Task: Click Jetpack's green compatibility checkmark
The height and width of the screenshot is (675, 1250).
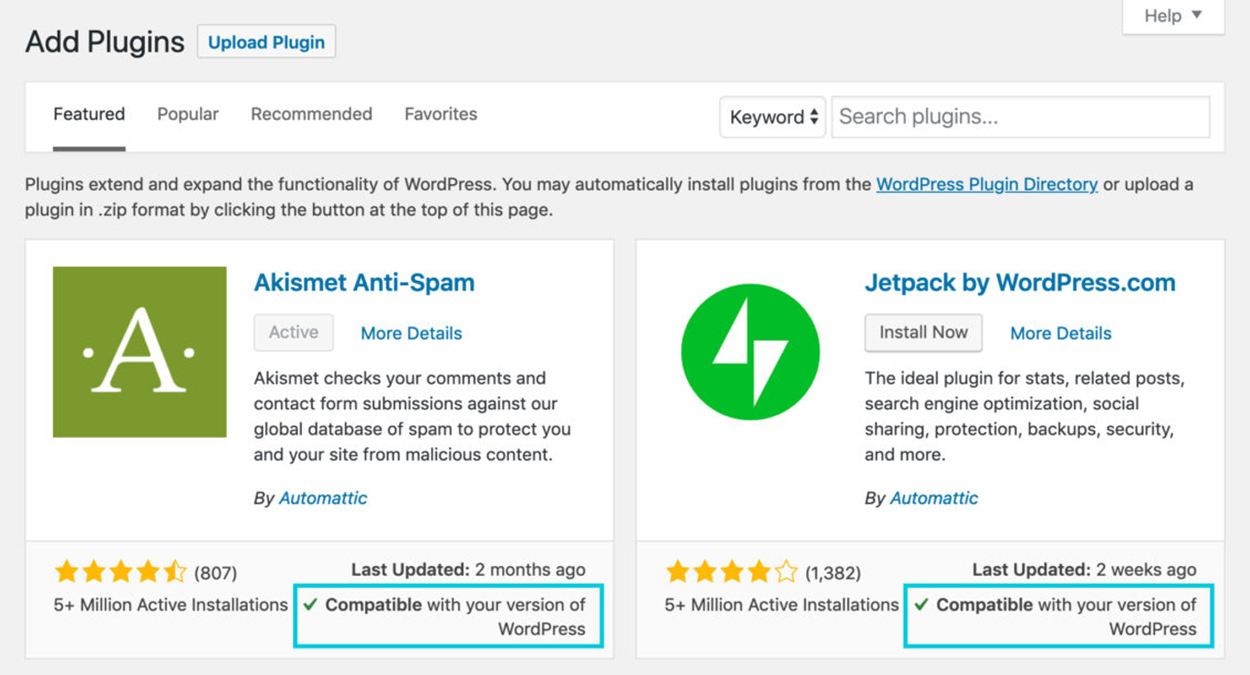Action: (x=922, y=604)
